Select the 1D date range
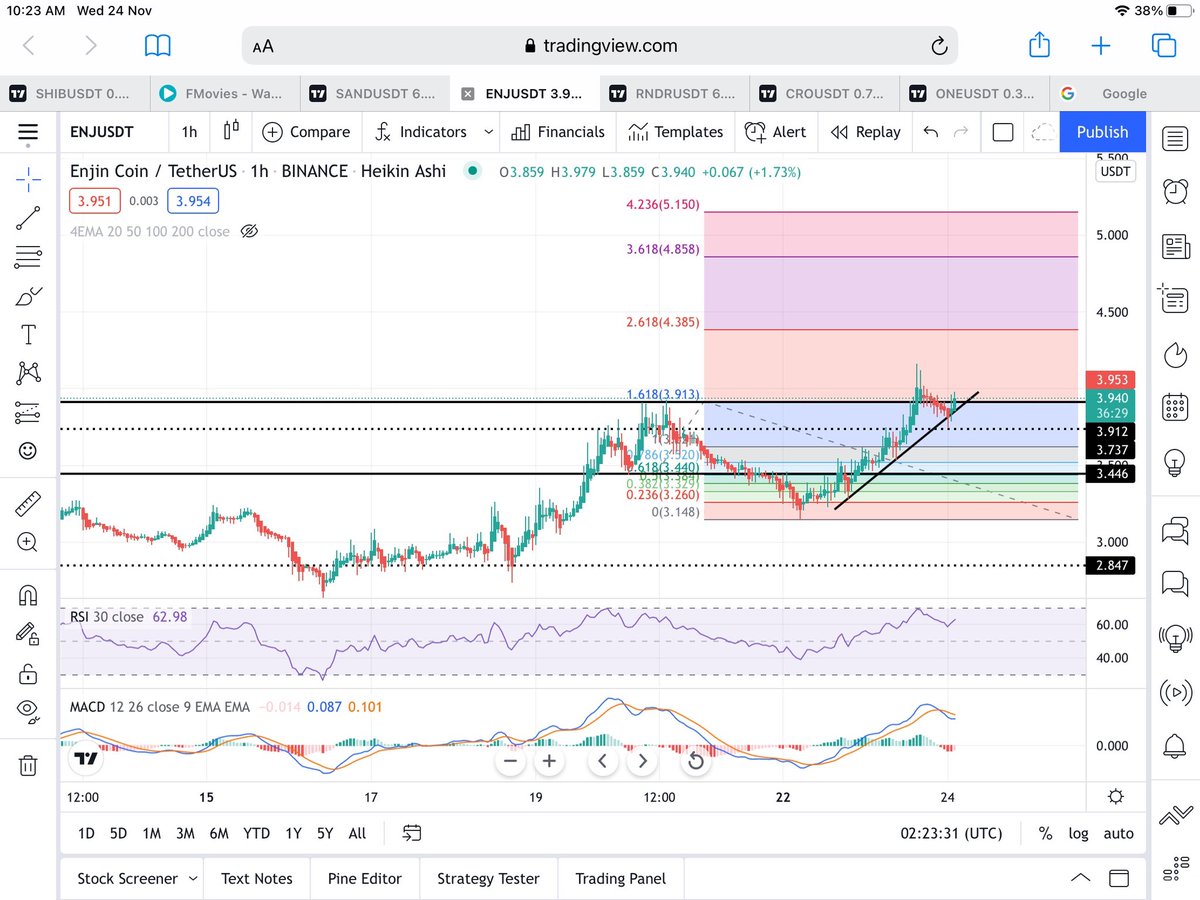This screenshot has width=1200, height=900. click(87, 833)
